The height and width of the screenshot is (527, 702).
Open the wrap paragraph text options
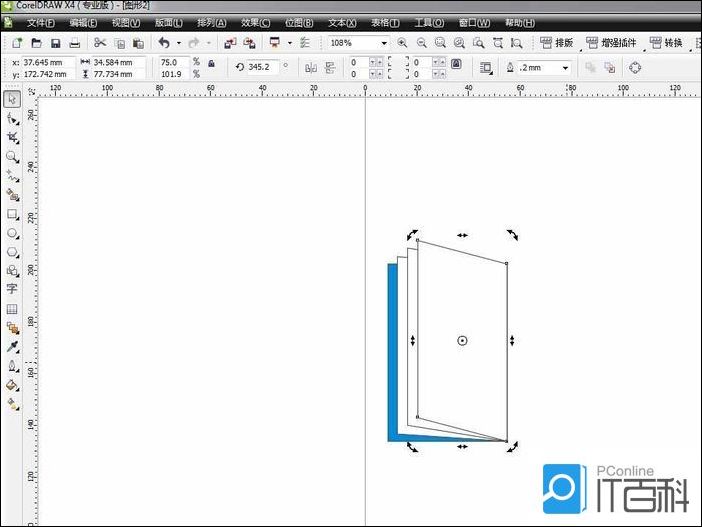click(x=486, y=68)
